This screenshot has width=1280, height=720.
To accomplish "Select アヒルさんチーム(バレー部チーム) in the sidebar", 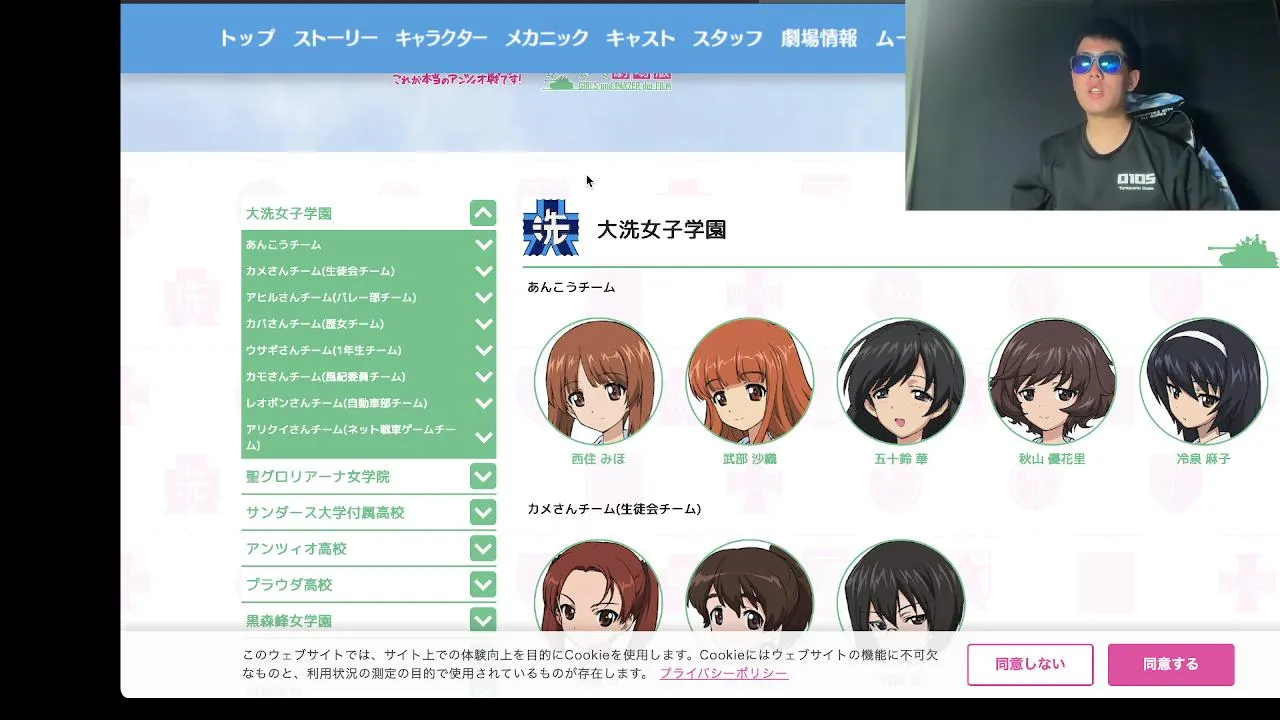I will (331, 297).
